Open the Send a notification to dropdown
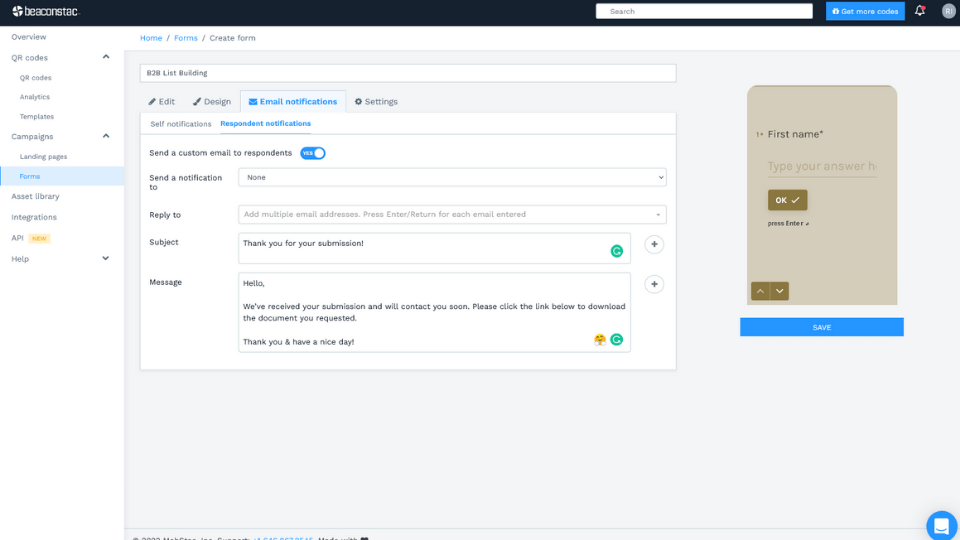The width and height of the screenshot is (960, 540). pos(452,178)
